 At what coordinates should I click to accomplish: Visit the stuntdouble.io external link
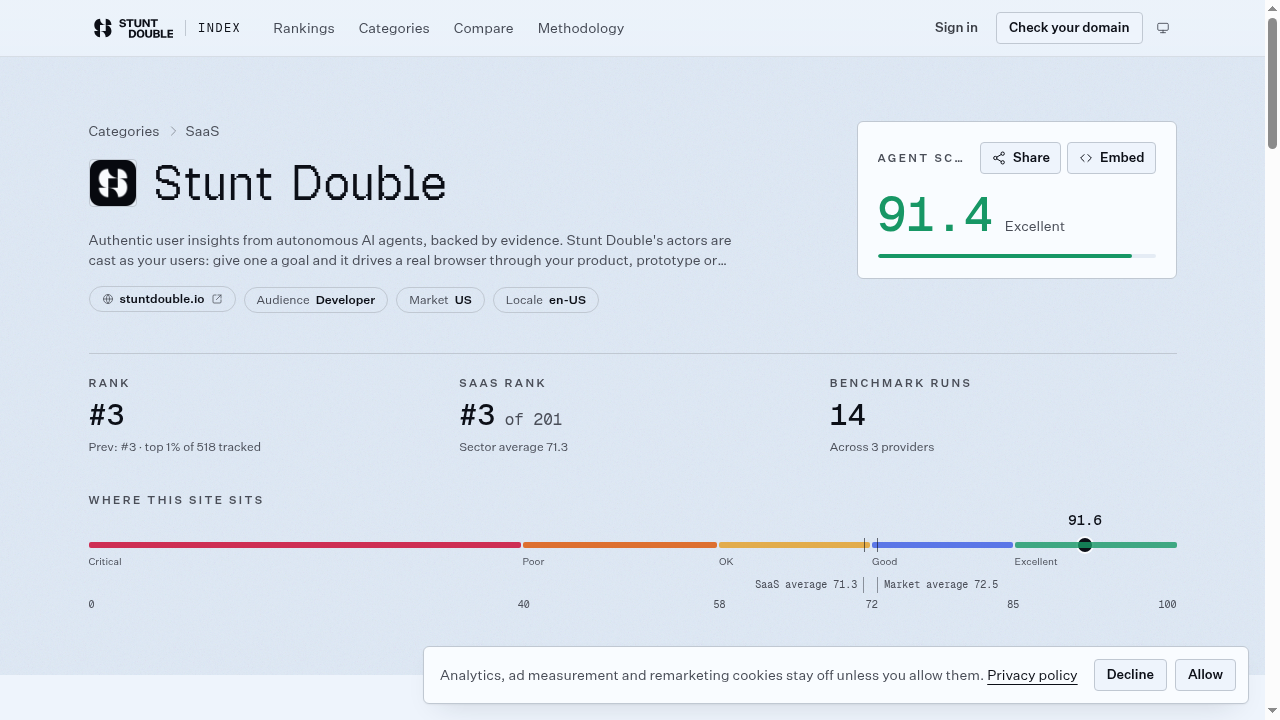pos(162,299)
